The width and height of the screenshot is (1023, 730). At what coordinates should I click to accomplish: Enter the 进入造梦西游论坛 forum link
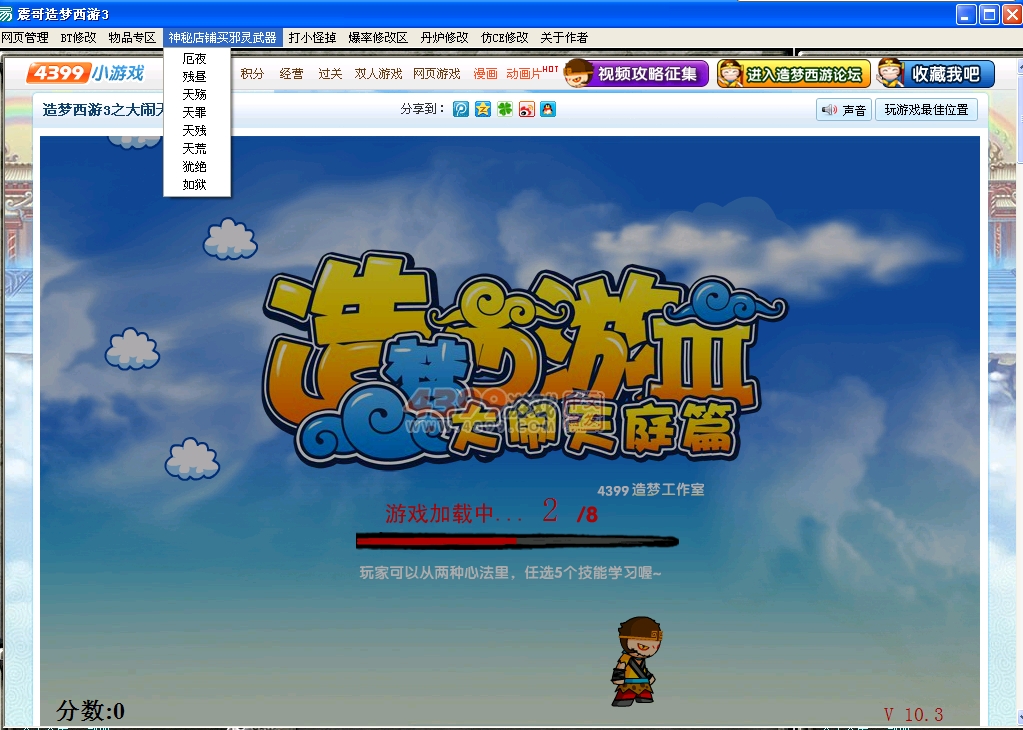pyautogui.click(x=793, y=74)
